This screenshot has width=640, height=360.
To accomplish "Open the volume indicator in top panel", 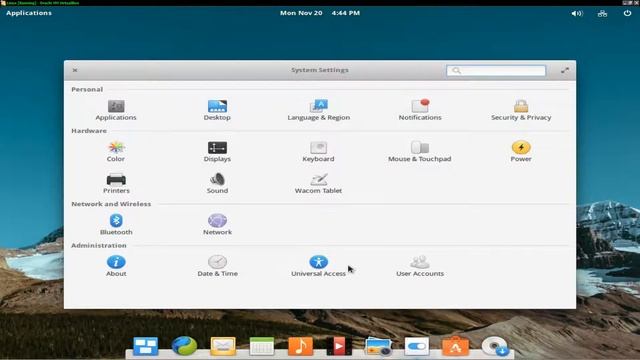I will (577, 13).
